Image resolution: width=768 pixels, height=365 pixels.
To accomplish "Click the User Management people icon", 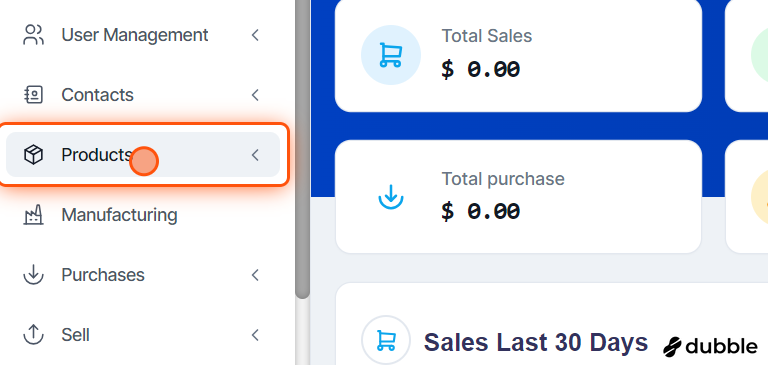I will [x=33, y=35].
